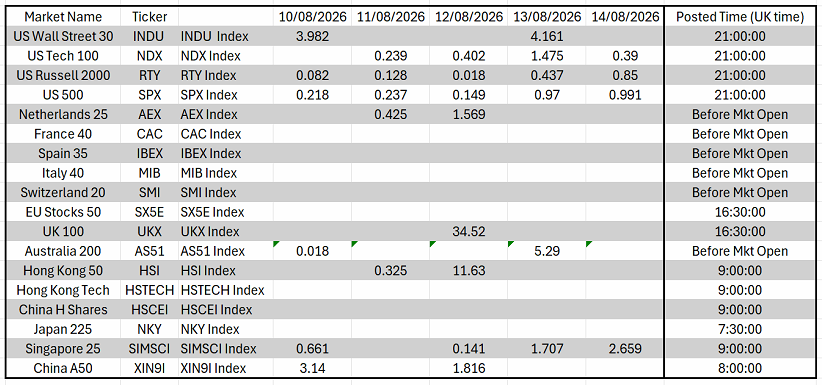Click the 10/08/2026 date header
Viewport: 822px width, 385px height.
pyautogui.click(x=312, y=17)
